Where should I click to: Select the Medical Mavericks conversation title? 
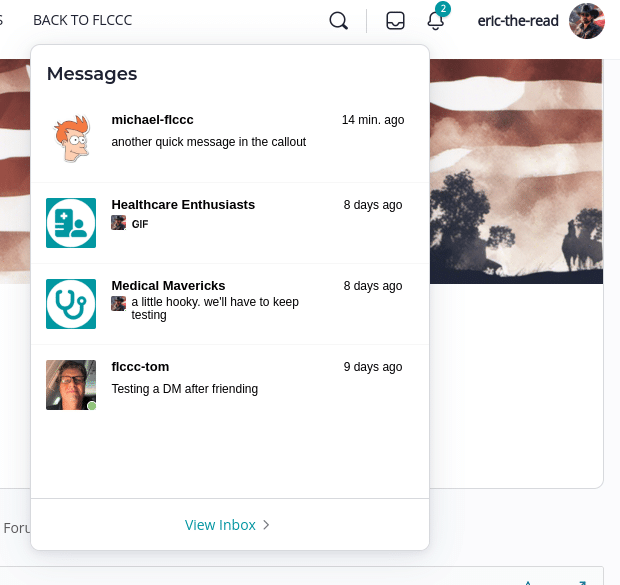tap(168, 285)
